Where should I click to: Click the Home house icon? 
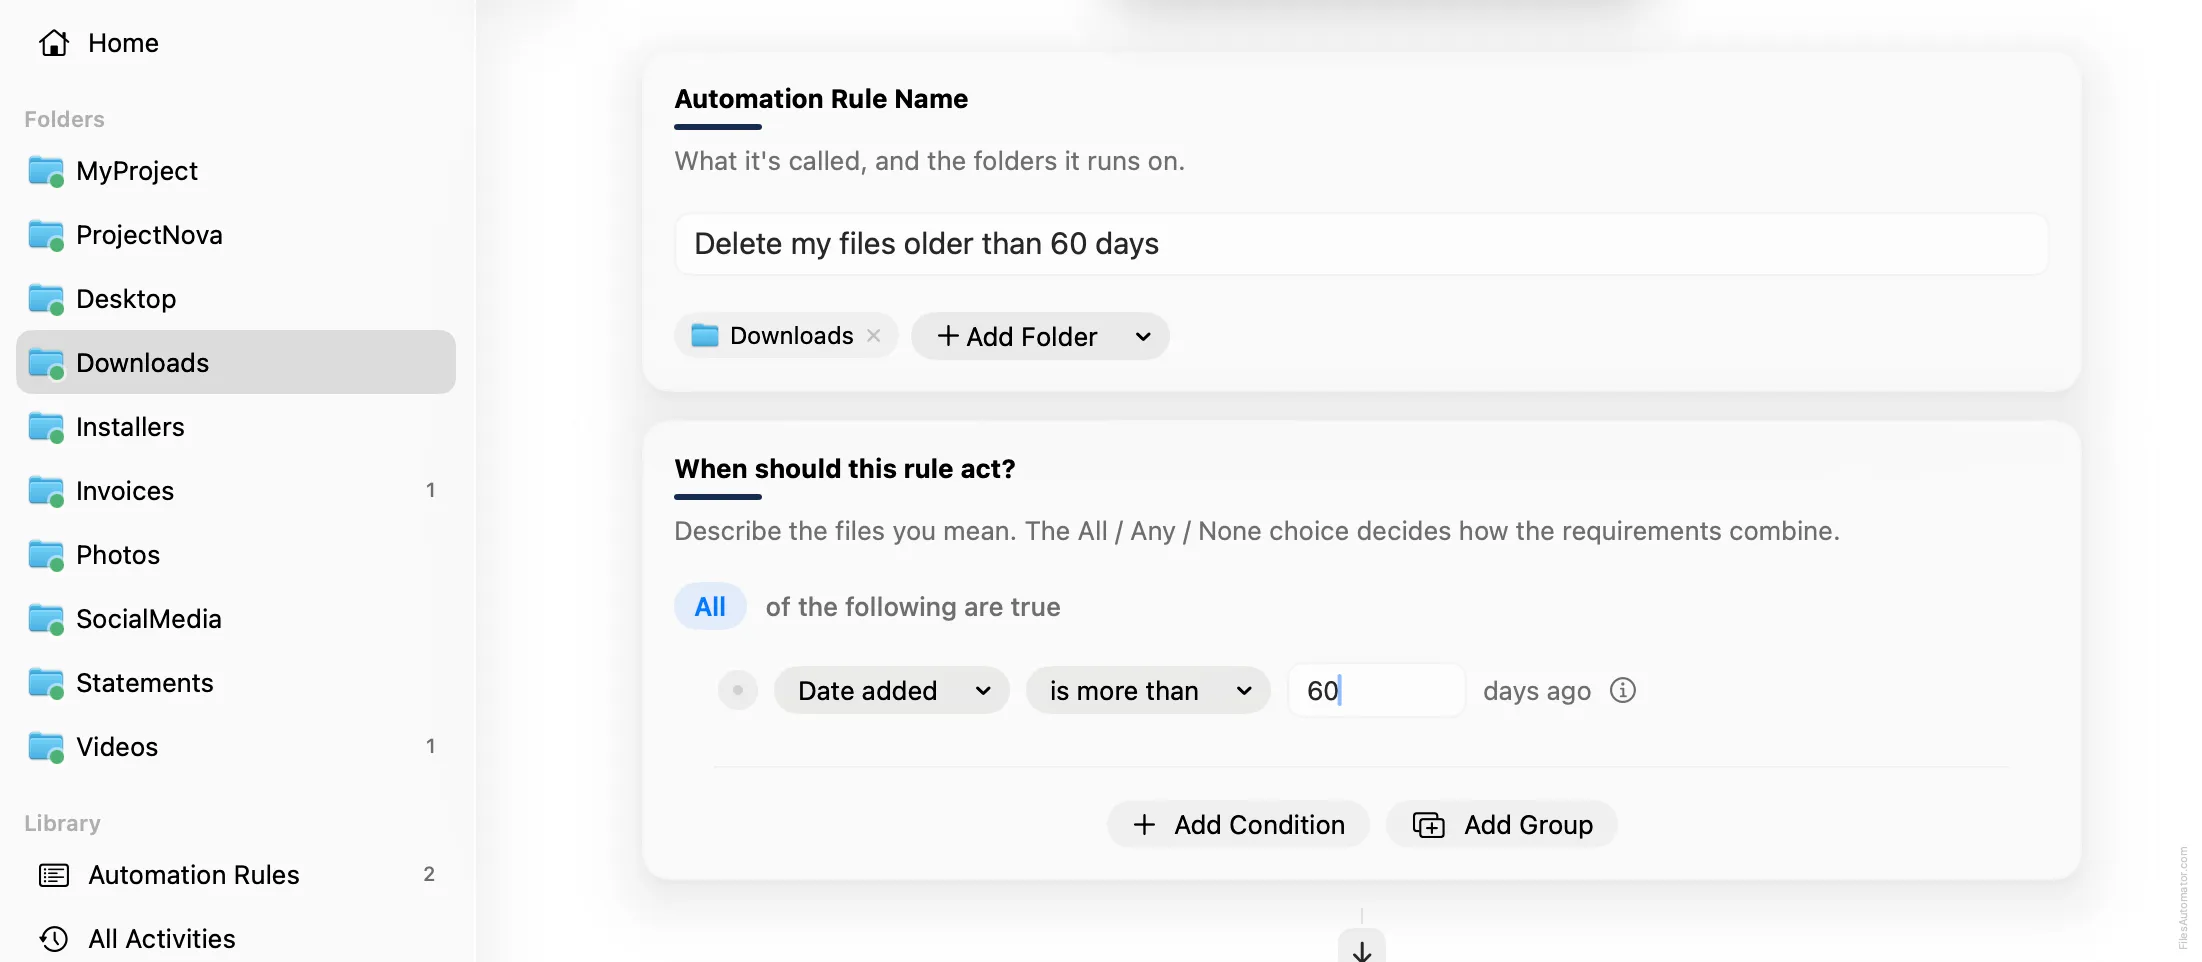click(54, 43)
